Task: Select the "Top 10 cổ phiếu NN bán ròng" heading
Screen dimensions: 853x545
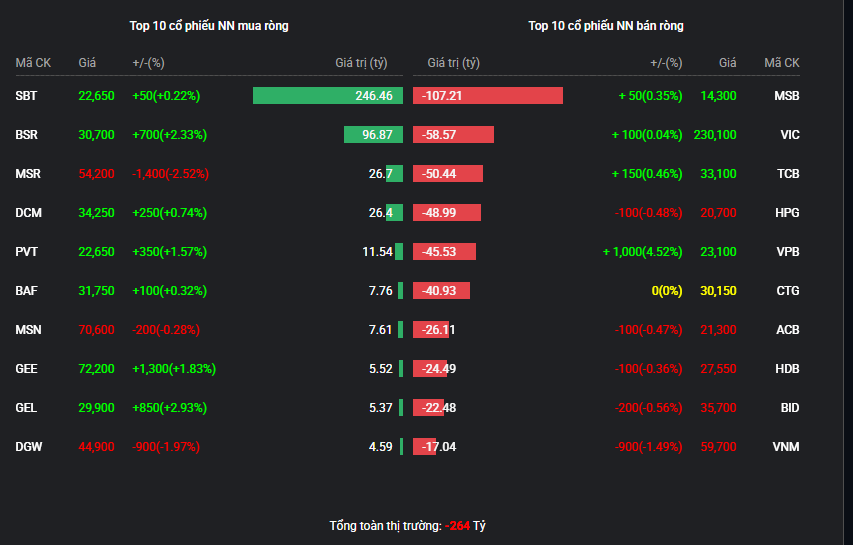Action: coord(606,26)
